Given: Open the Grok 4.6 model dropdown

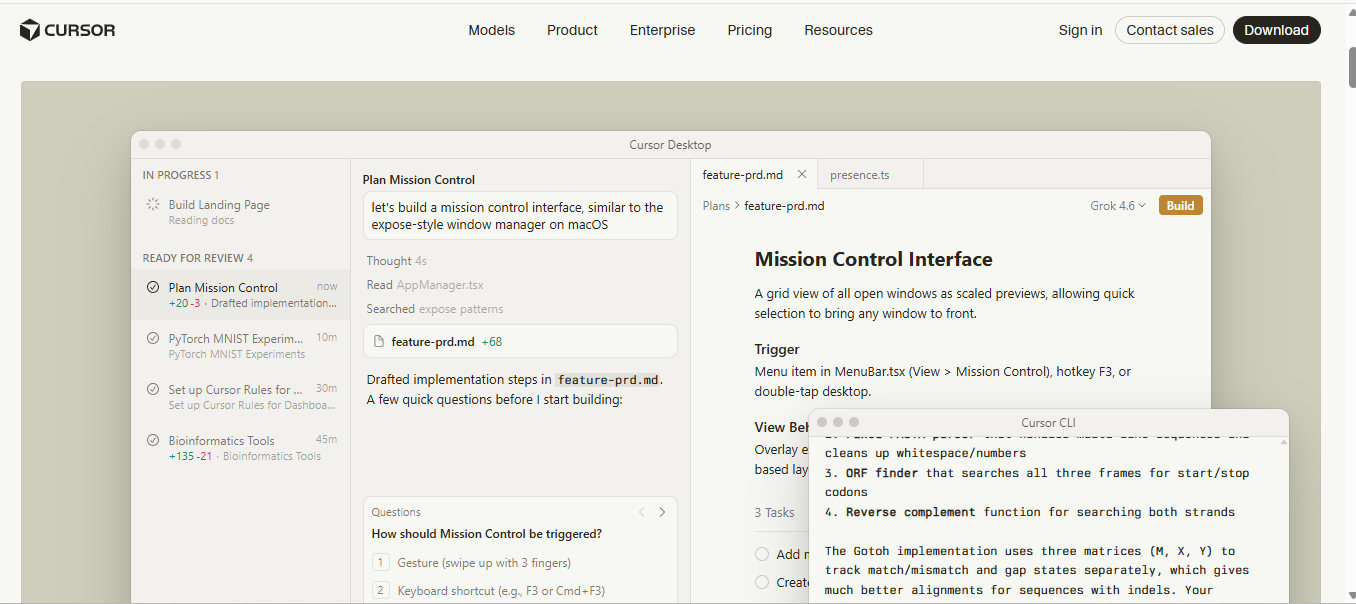Looking at the screenshot, I should pos(1118,205).
